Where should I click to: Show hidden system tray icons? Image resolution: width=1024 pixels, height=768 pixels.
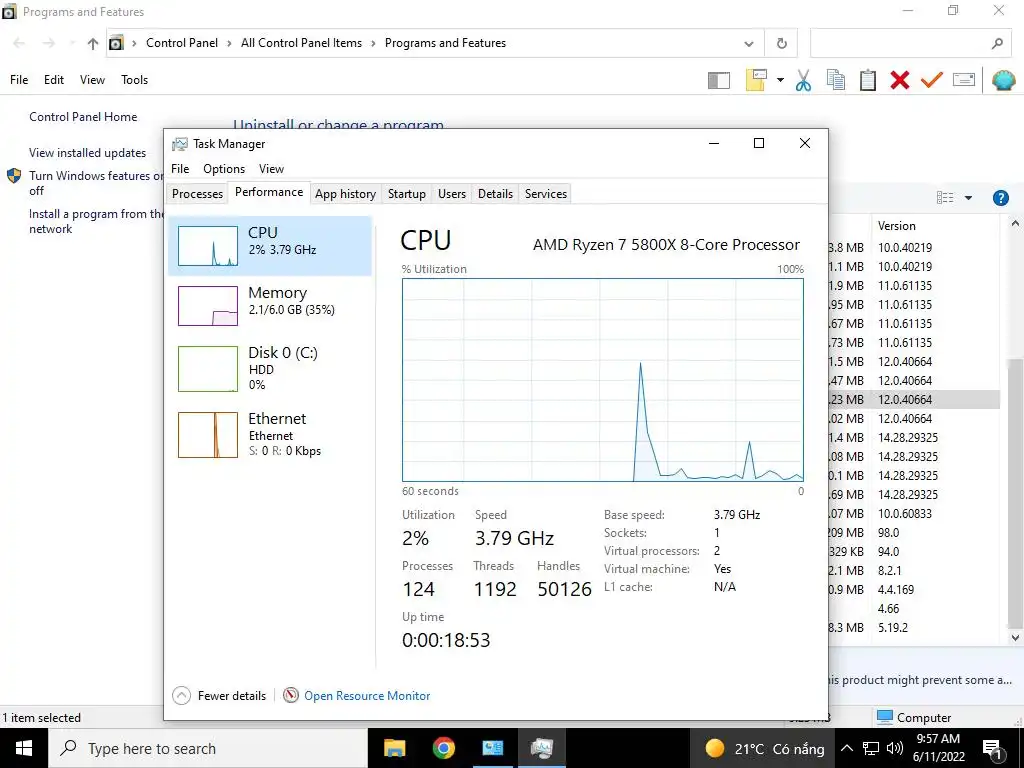(x=846, y=748)
